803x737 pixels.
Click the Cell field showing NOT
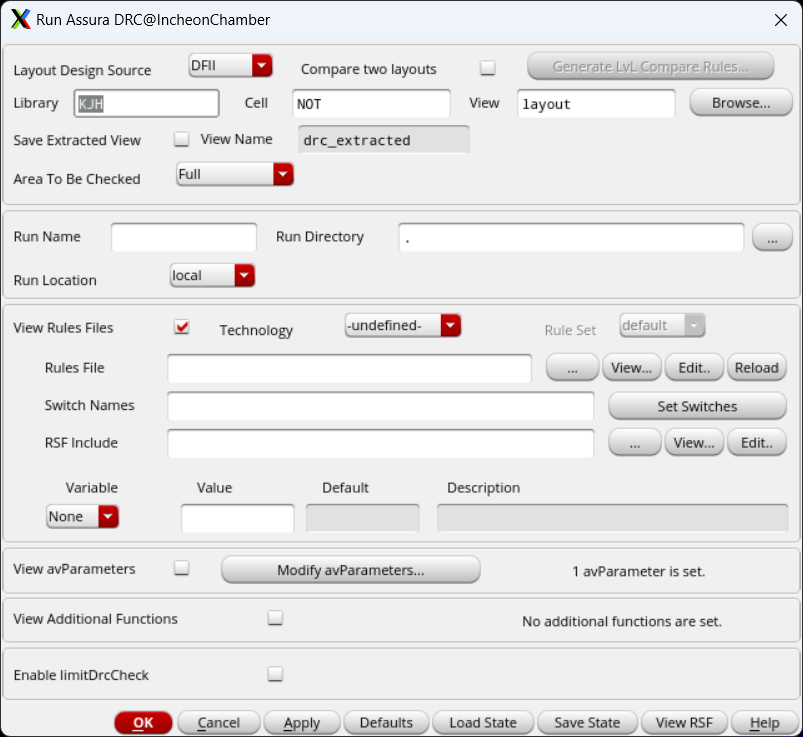pyautogui.click(x=371, y=103)
